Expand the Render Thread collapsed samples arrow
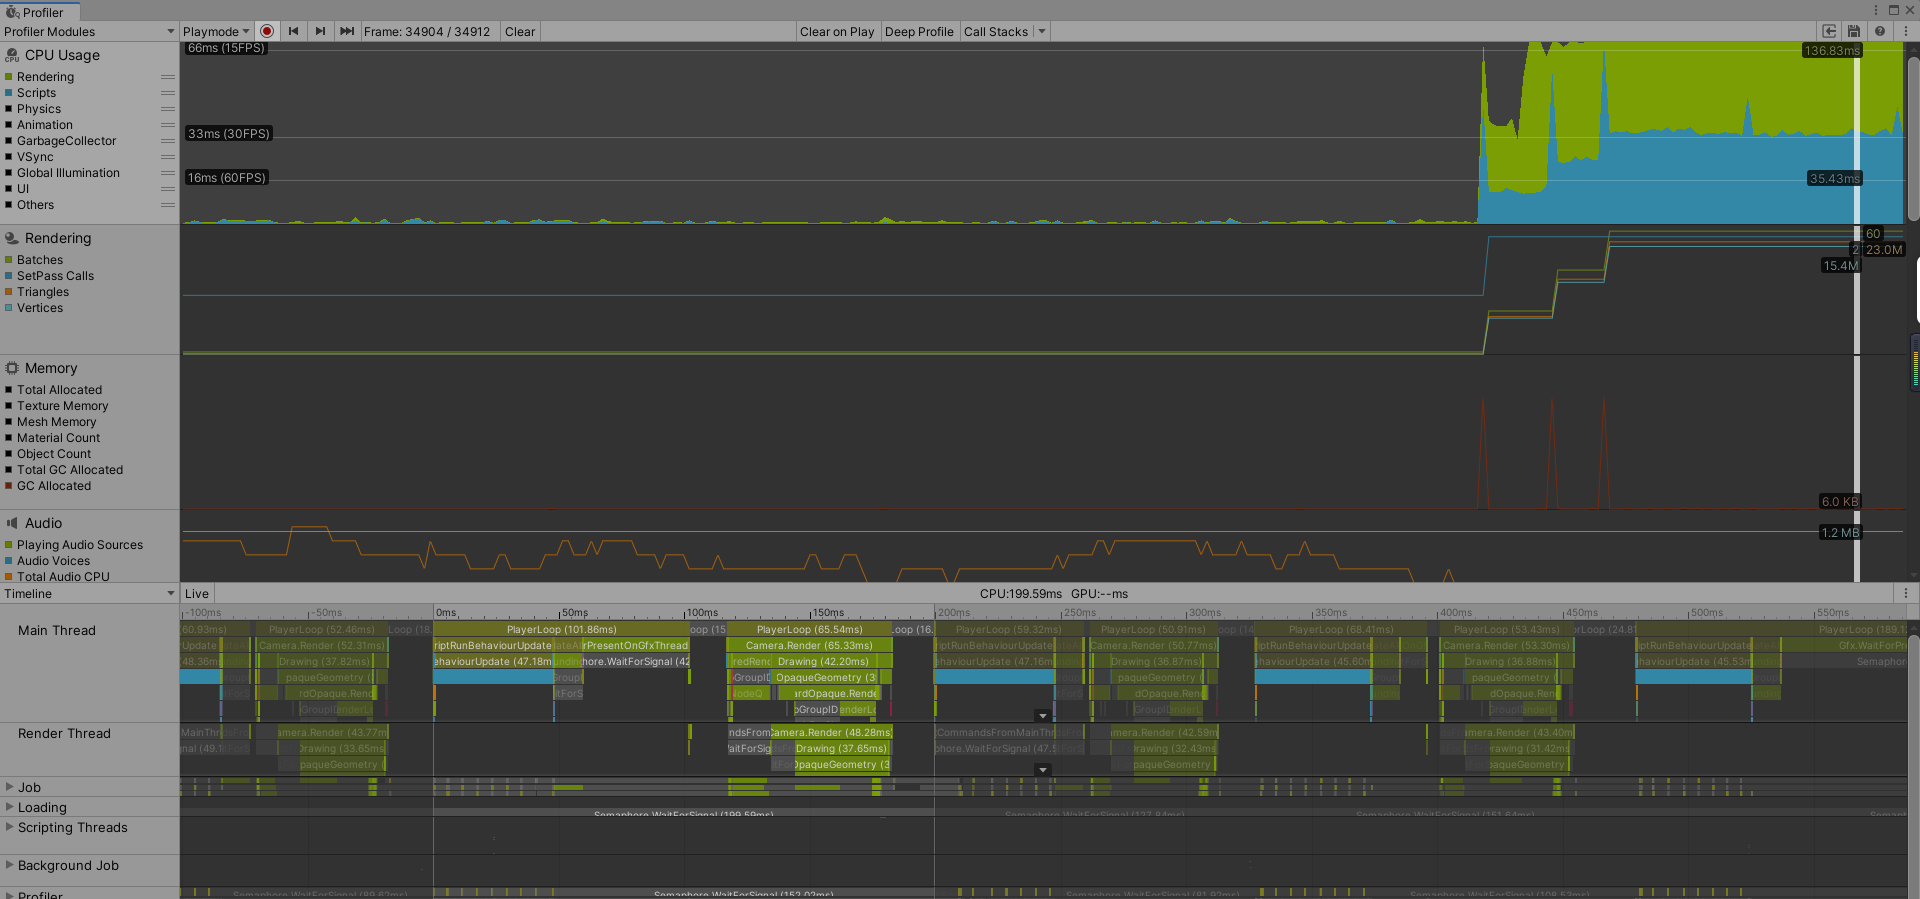 coord(1042,770)
